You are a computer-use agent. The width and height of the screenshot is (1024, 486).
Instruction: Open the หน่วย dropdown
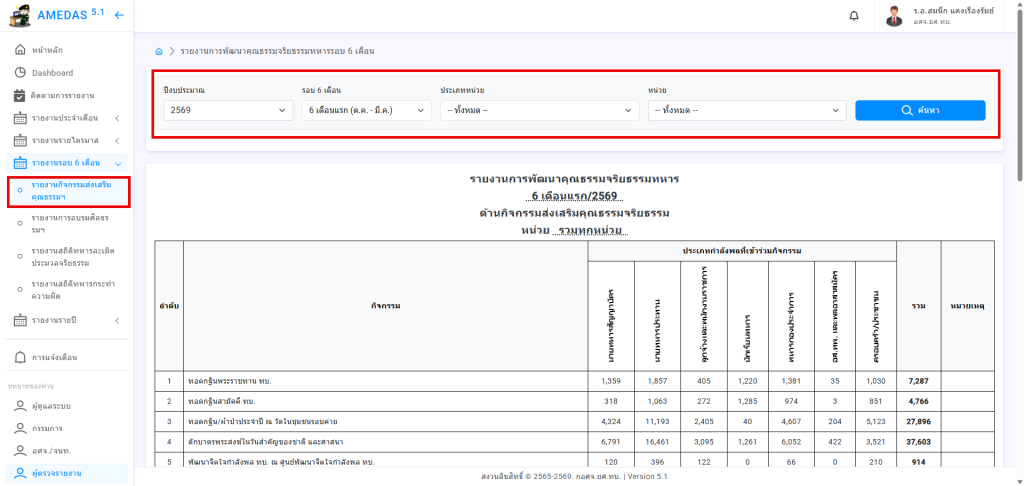[x=747, y=110]
